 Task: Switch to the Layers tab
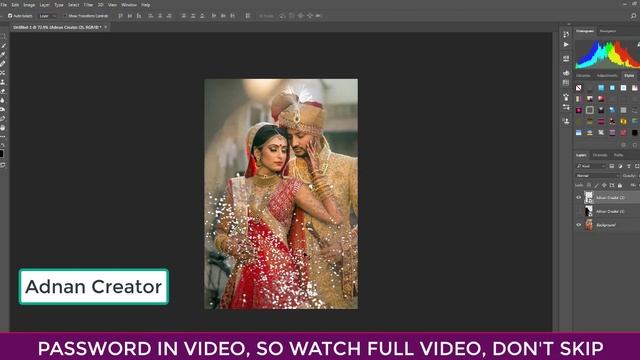[581, 155]
